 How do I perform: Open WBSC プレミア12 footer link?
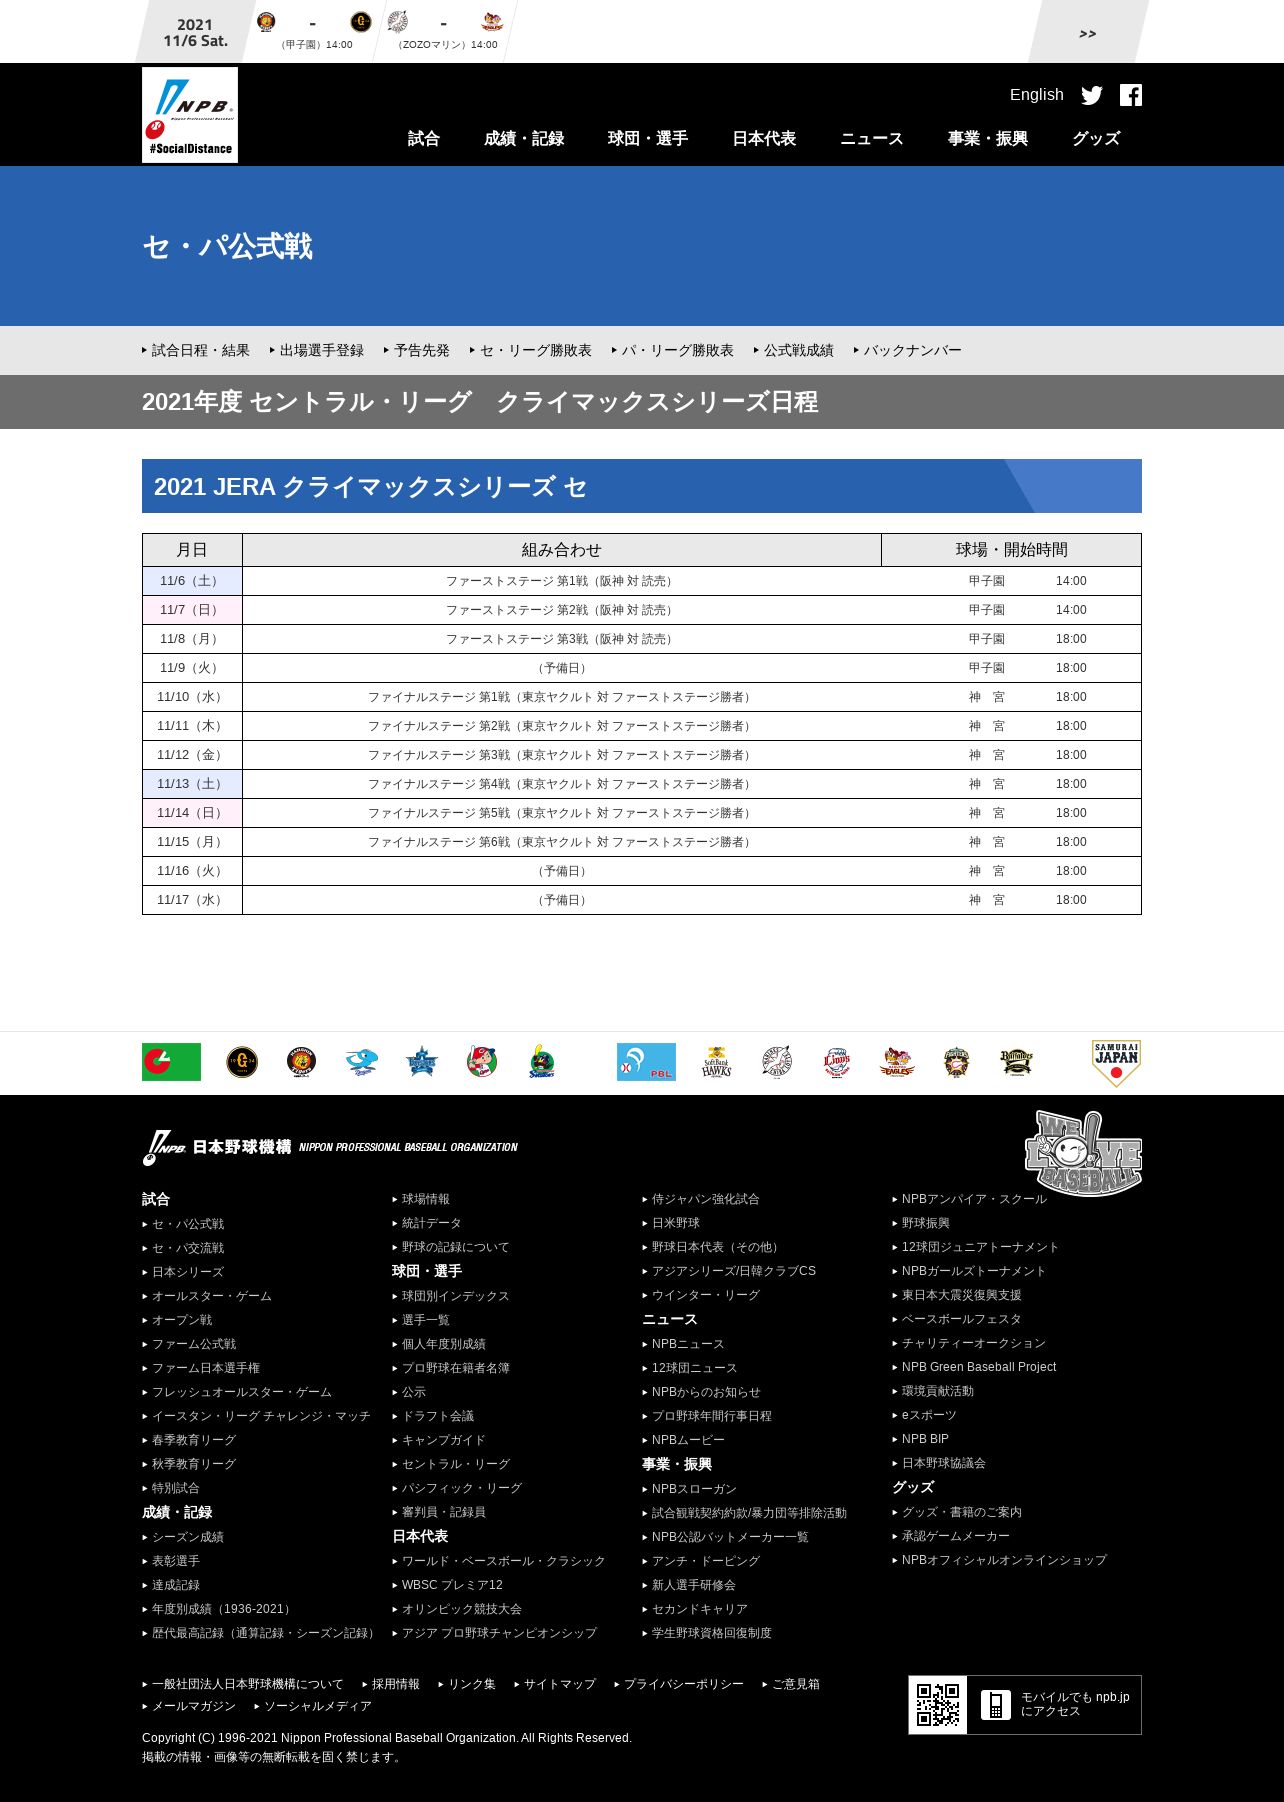(x=447, y=1585)
